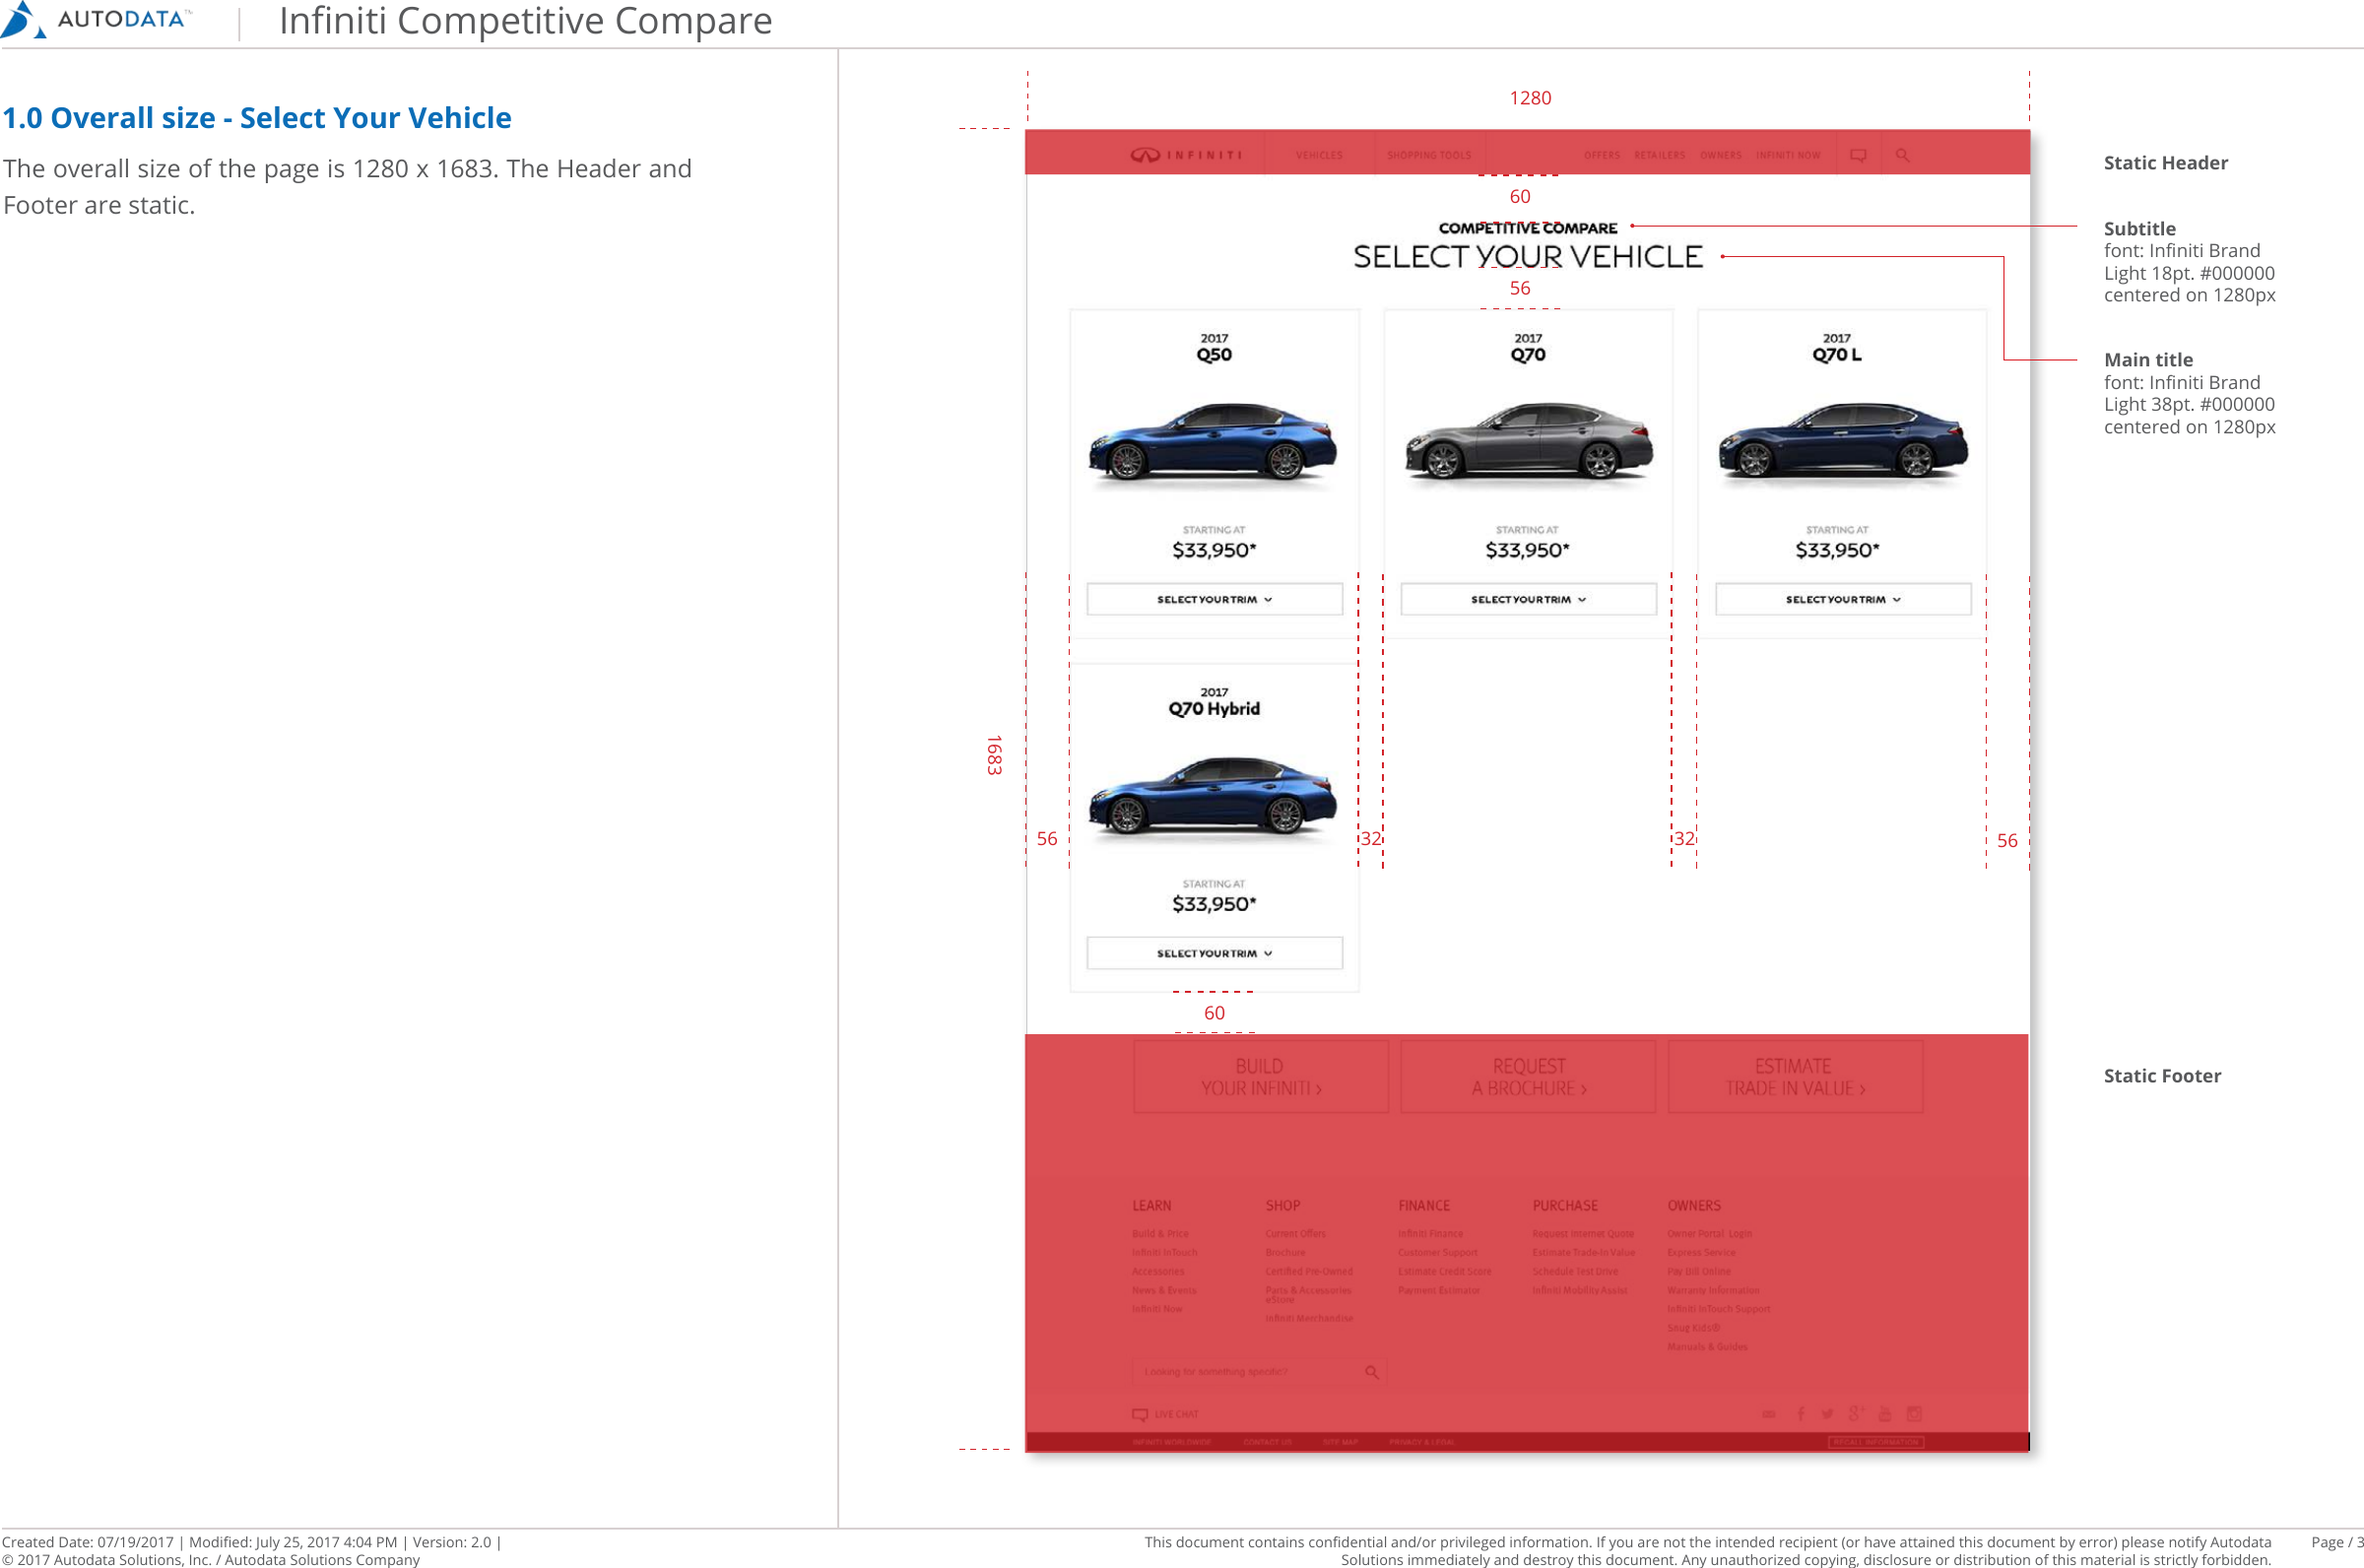Click the YouTube icon in the footer
Image resolution: width=2364 pixels, height=1568 pixels.
pyautogui.click(x=1884, y=1413)
